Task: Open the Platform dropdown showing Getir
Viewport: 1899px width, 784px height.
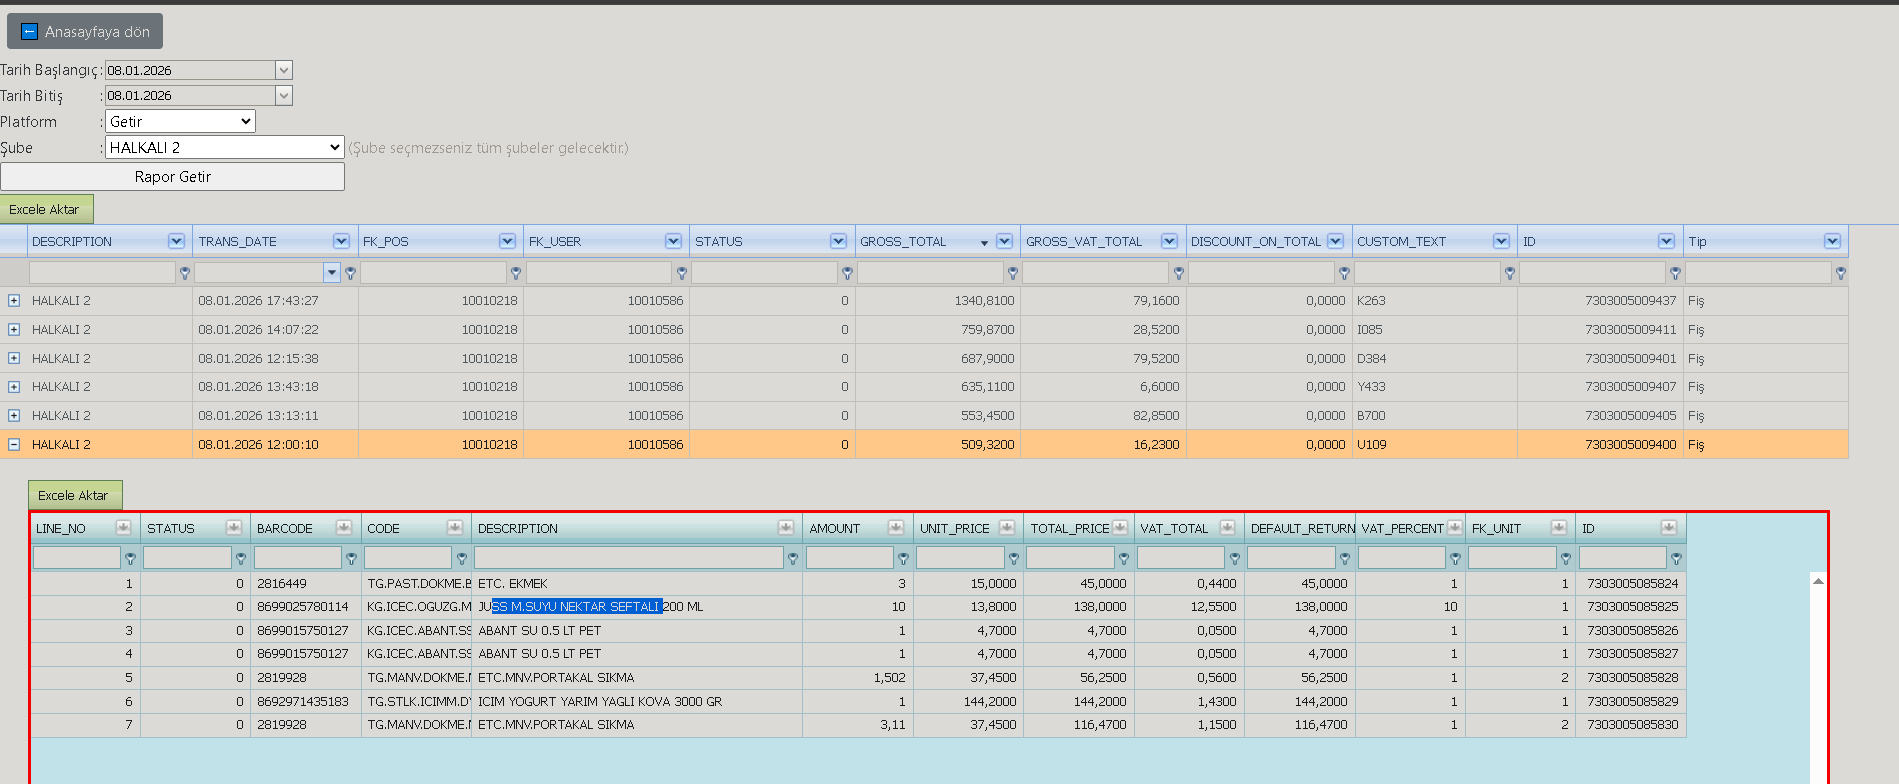Action: click(x=180, y=121)
